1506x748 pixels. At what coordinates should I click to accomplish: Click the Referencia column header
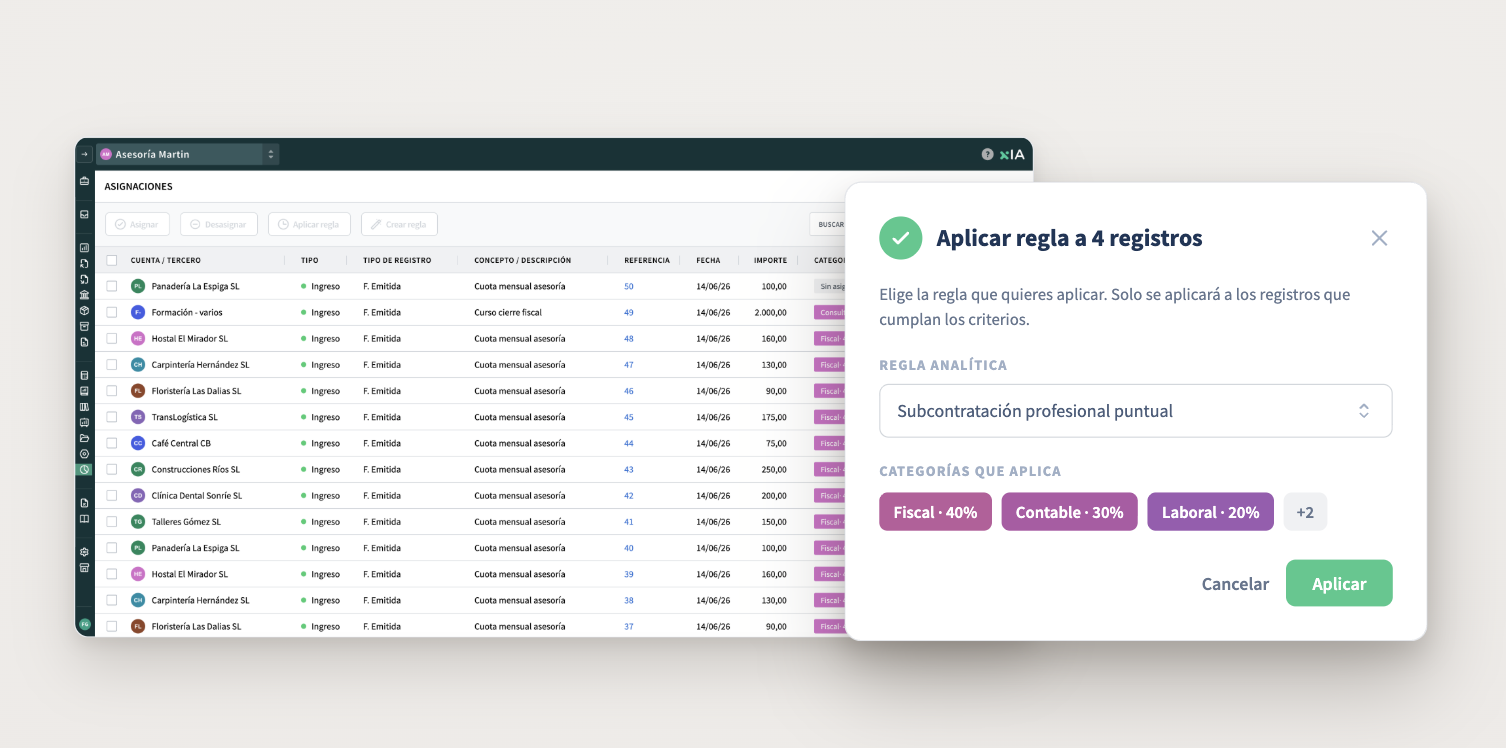(x=647, y=260)
